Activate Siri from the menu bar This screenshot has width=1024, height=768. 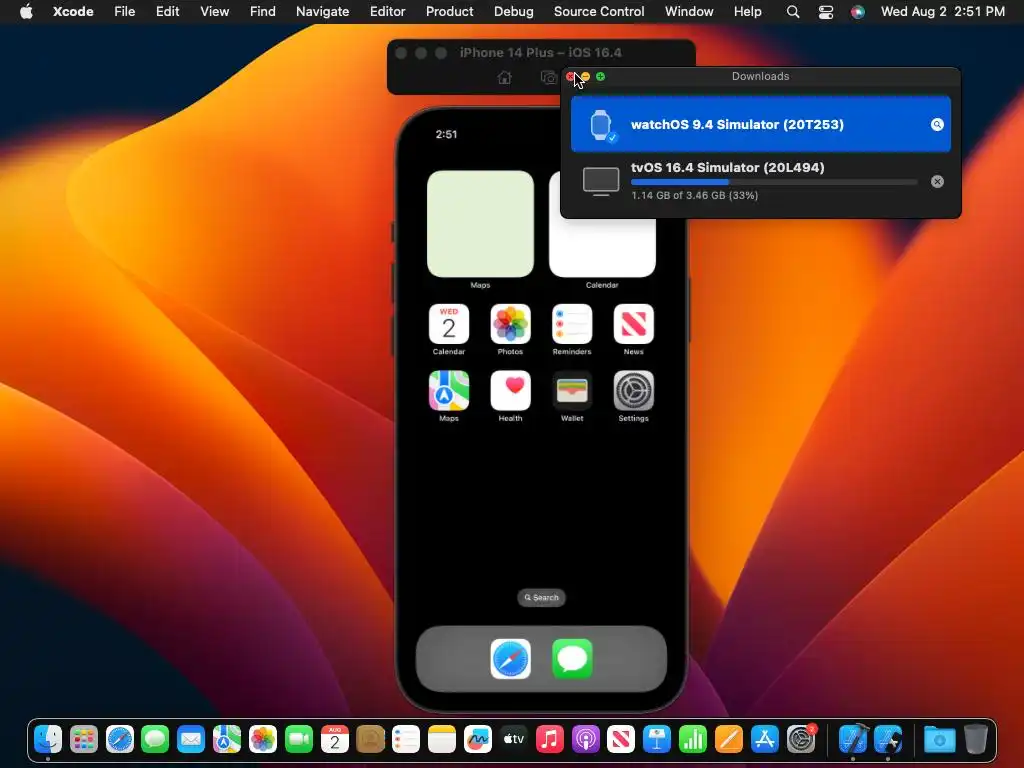pos(857,12)
